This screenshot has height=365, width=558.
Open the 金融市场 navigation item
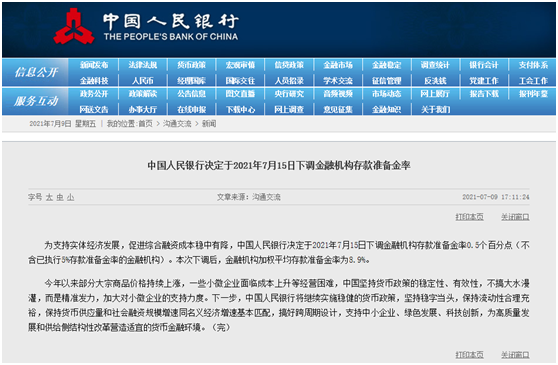coord(338,65)
